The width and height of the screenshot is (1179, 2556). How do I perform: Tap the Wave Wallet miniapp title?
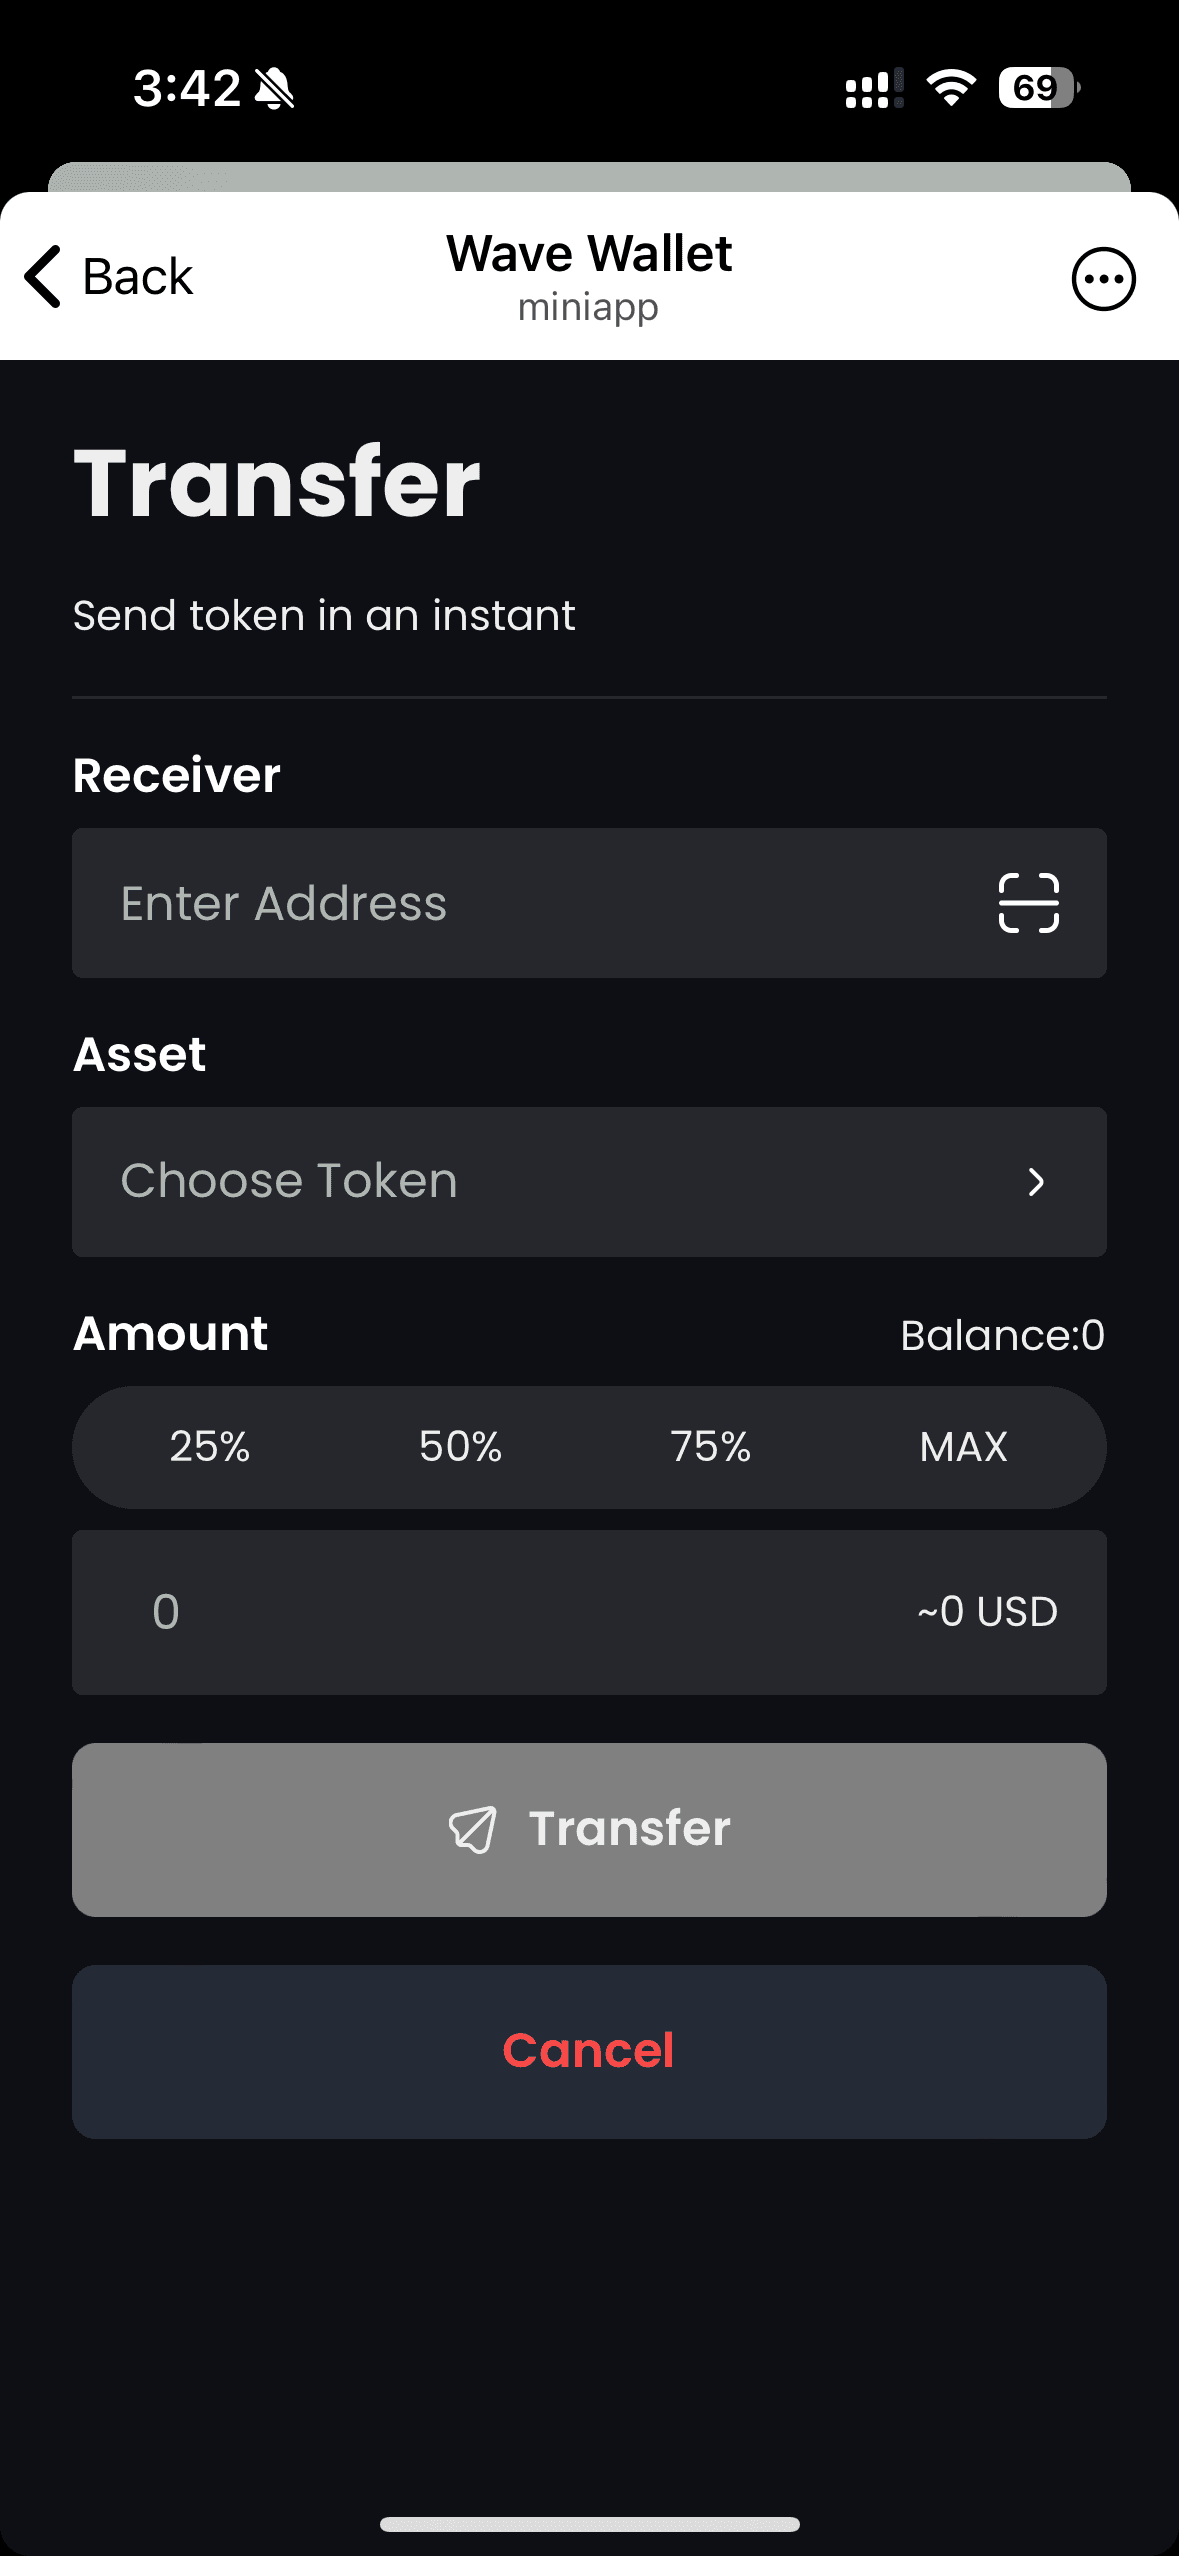point(589,276)
